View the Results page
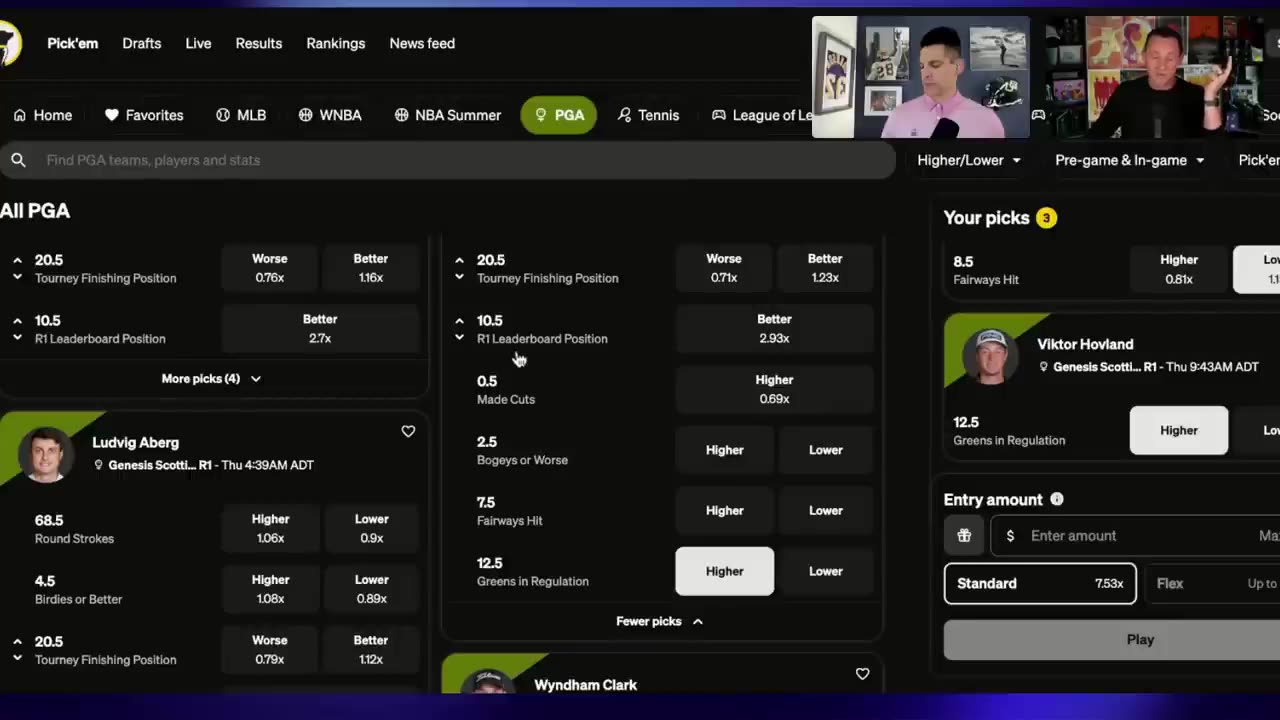Viewport: 1280px width, 720px height. point(259,43)
